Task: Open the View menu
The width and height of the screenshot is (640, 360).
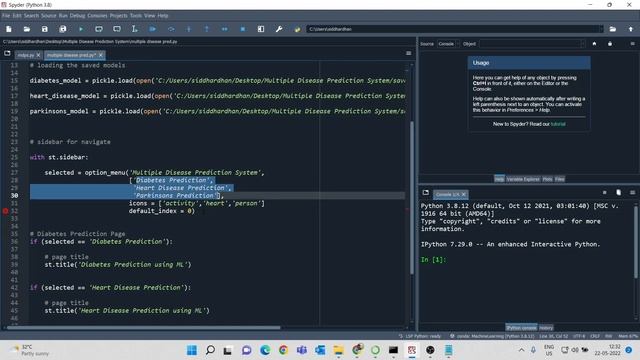Action: (x=149, y=16)
